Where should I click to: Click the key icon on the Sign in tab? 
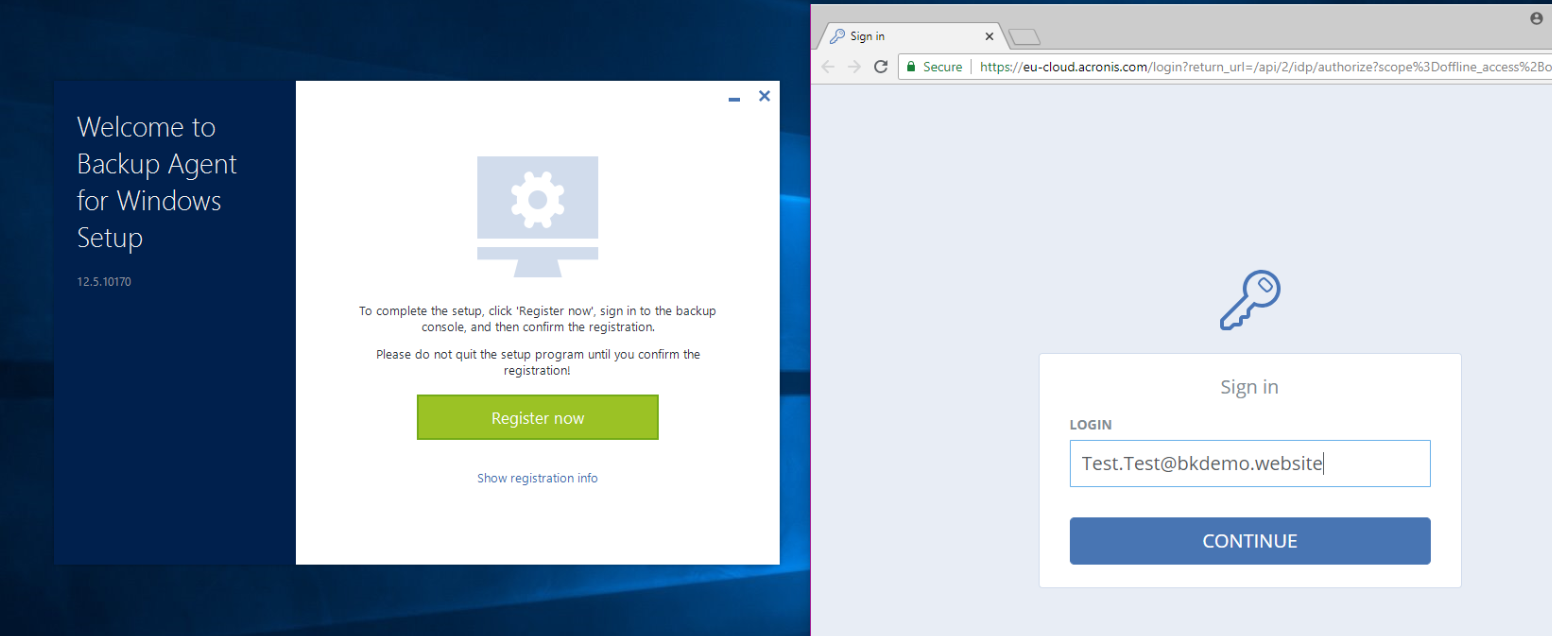(x=836, y=35)
